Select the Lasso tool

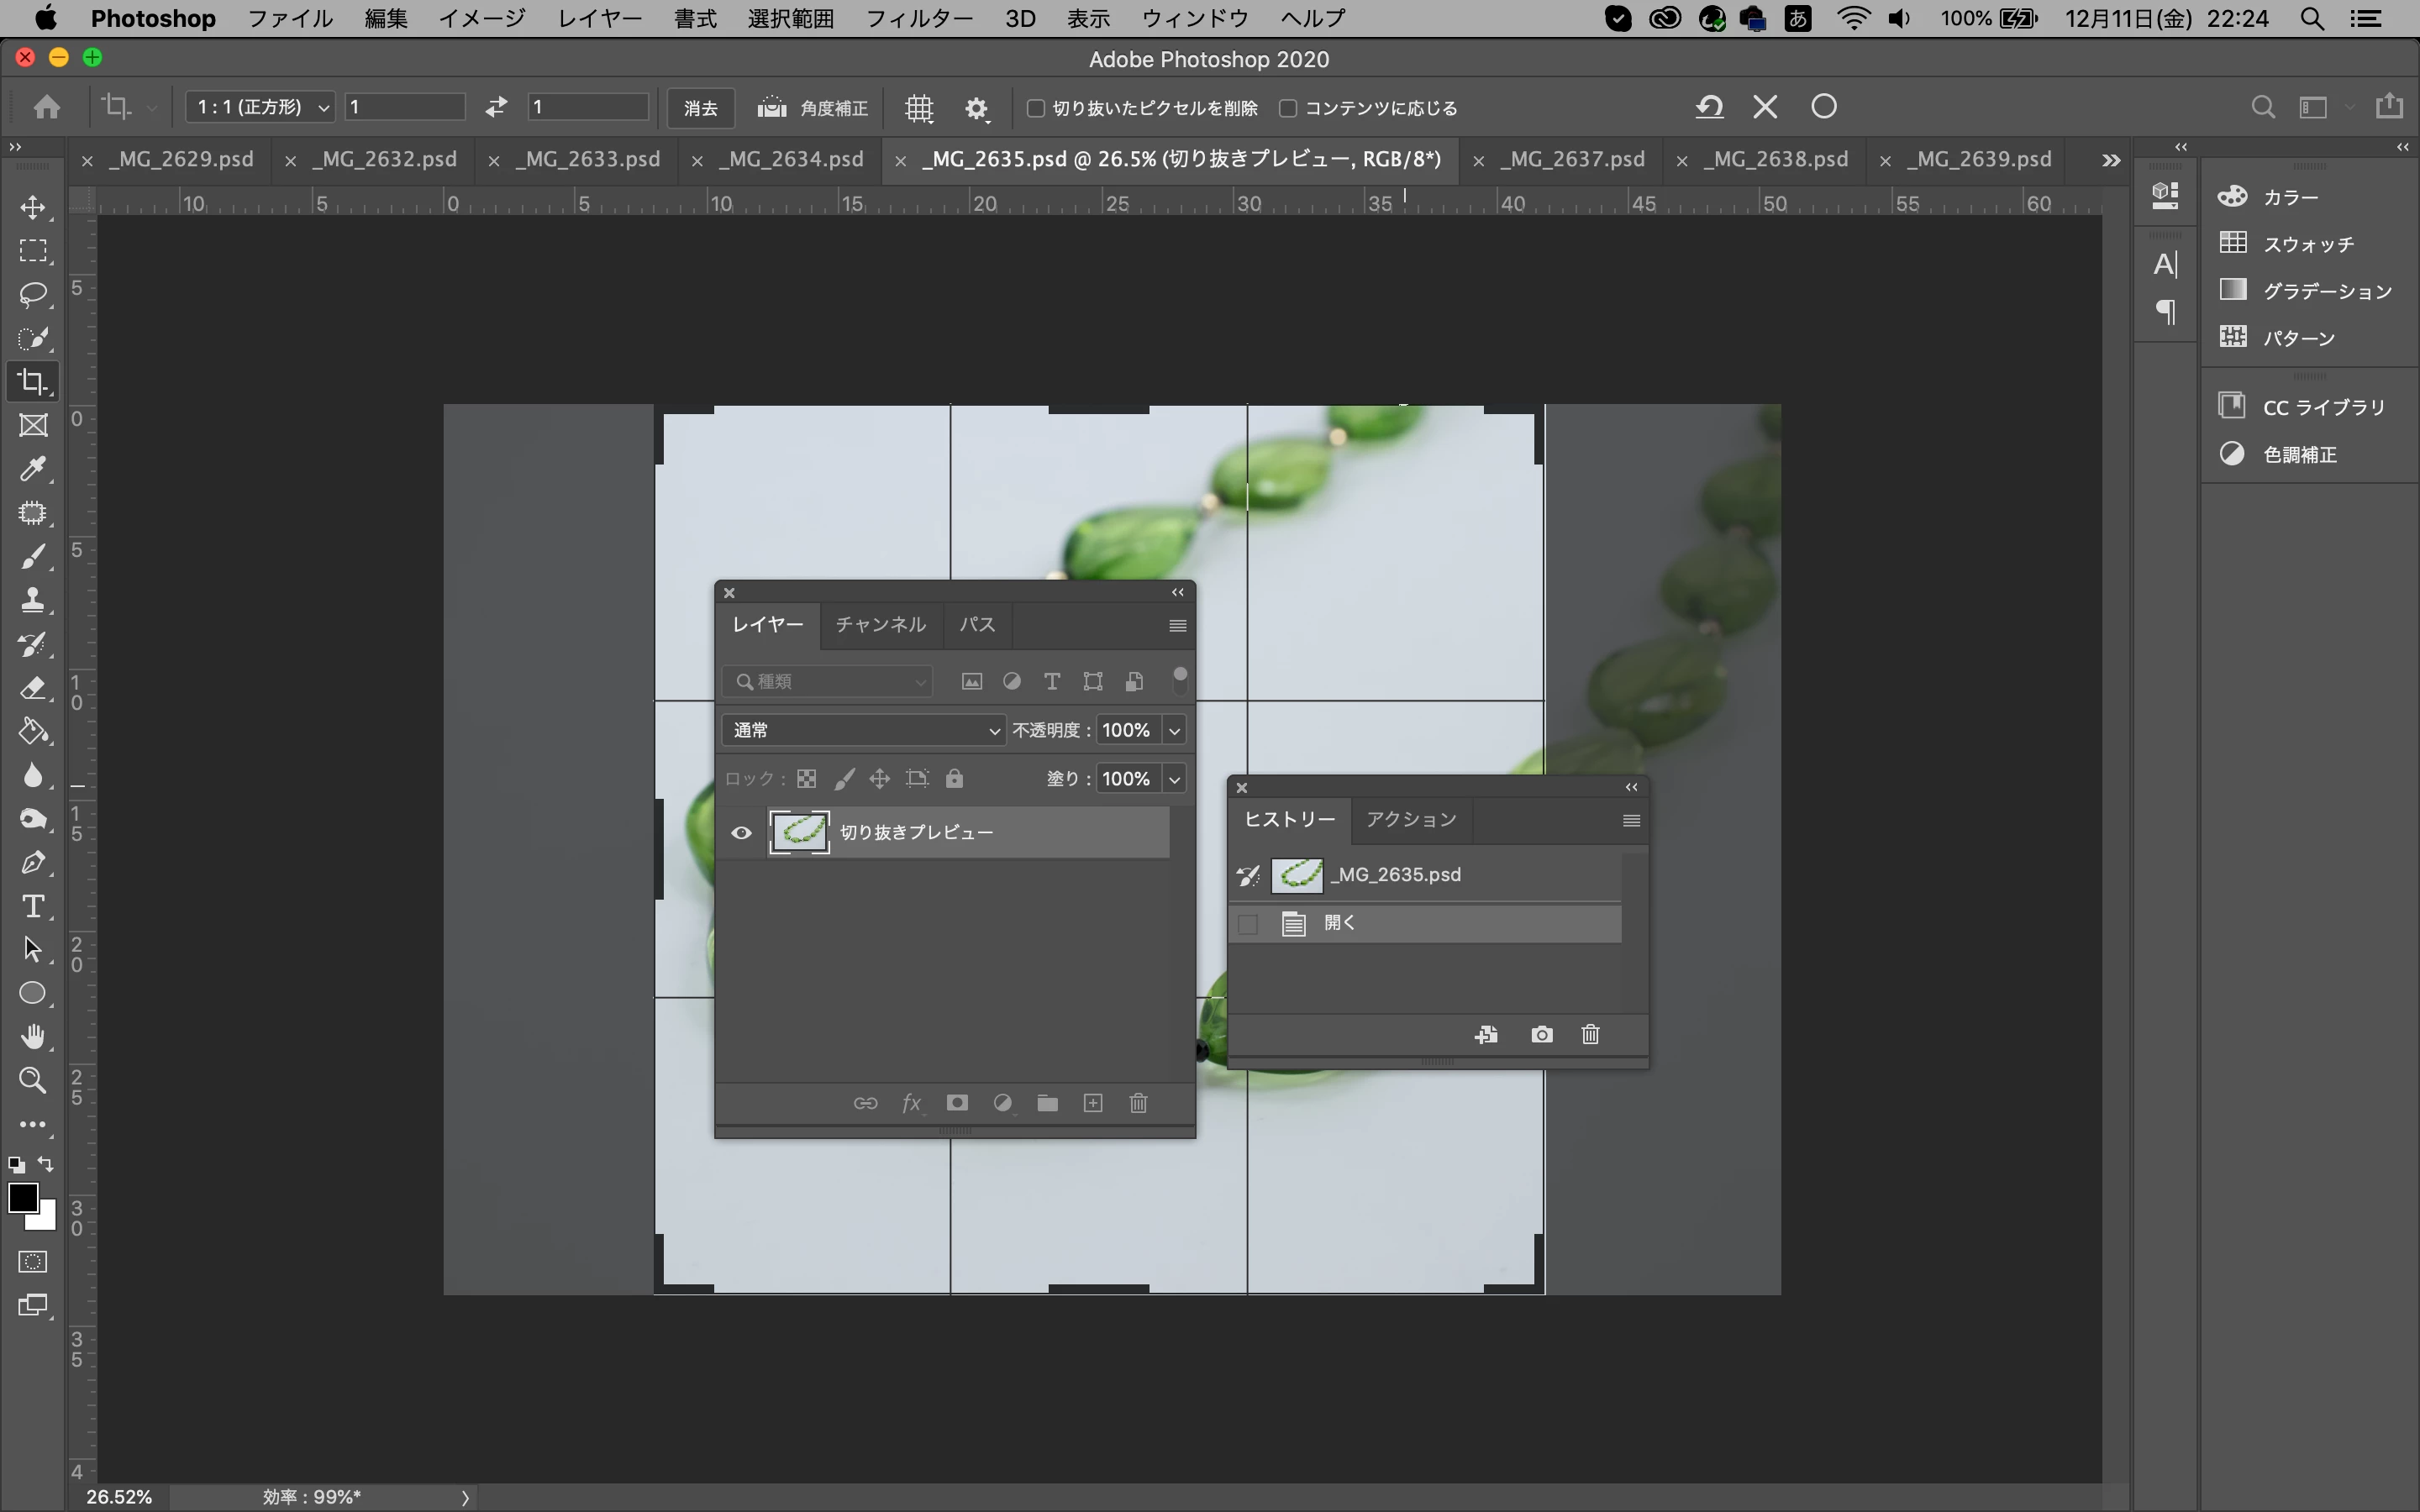click(33, 294)
